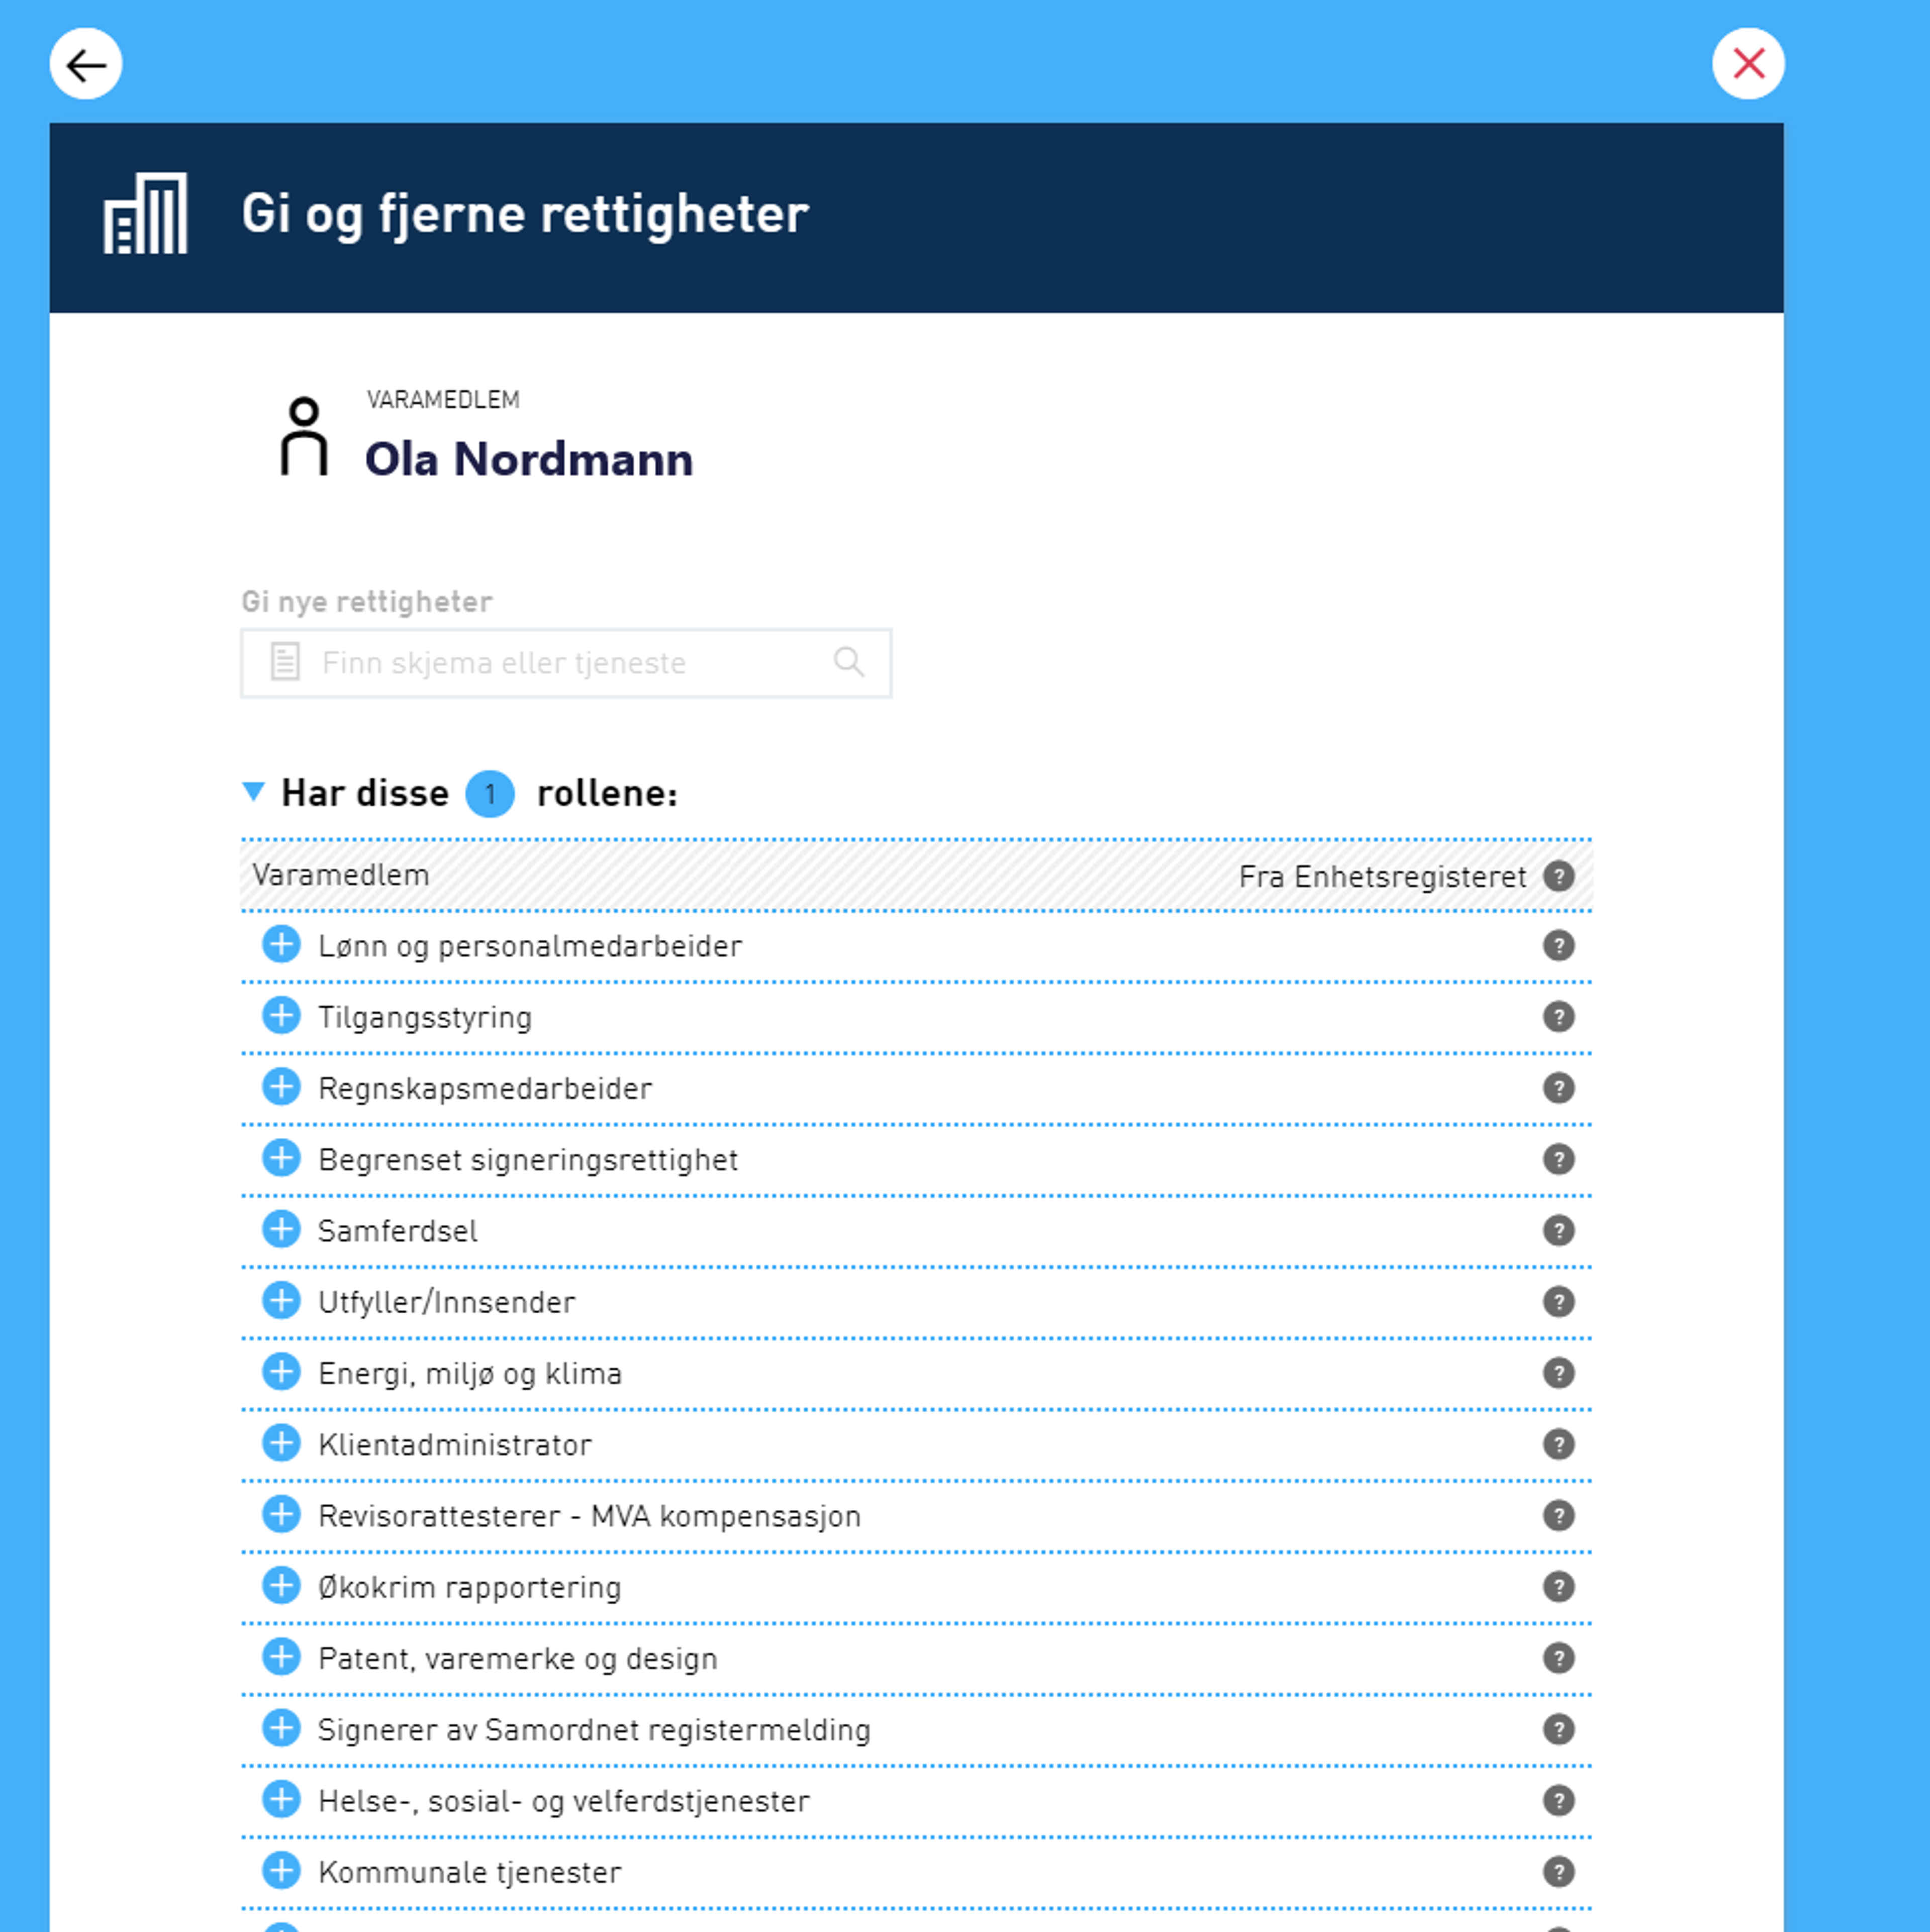1930x1932 pixels.
Task: Close the dialog with red X
Action: 1747,65
